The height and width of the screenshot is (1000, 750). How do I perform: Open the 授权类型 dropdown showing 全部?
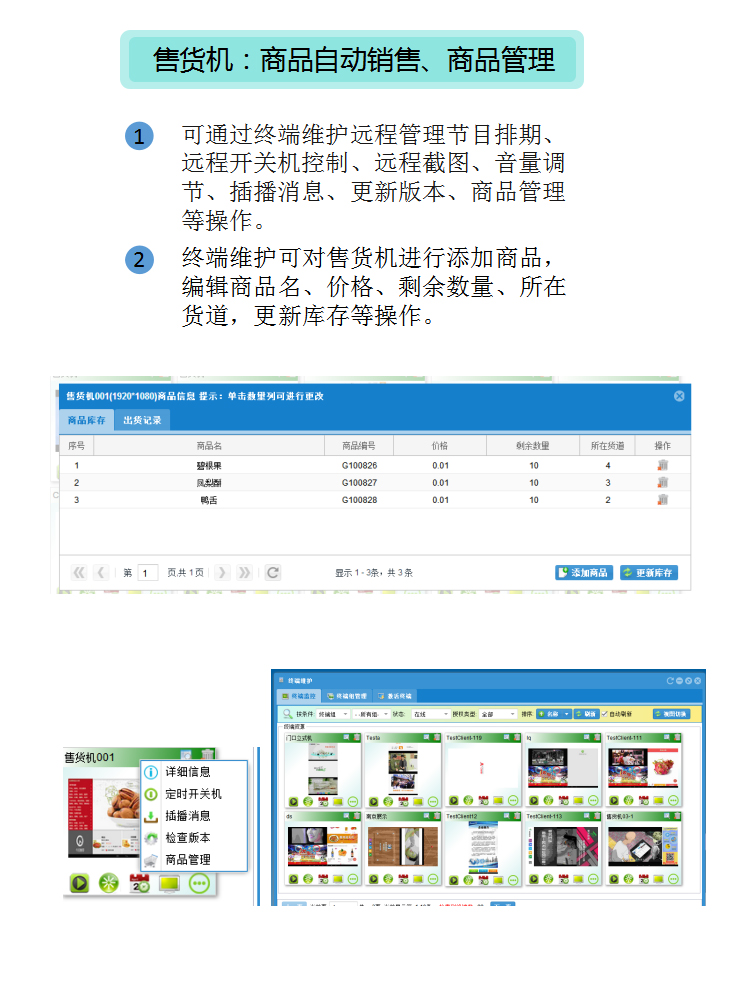[x=499, y=714]
